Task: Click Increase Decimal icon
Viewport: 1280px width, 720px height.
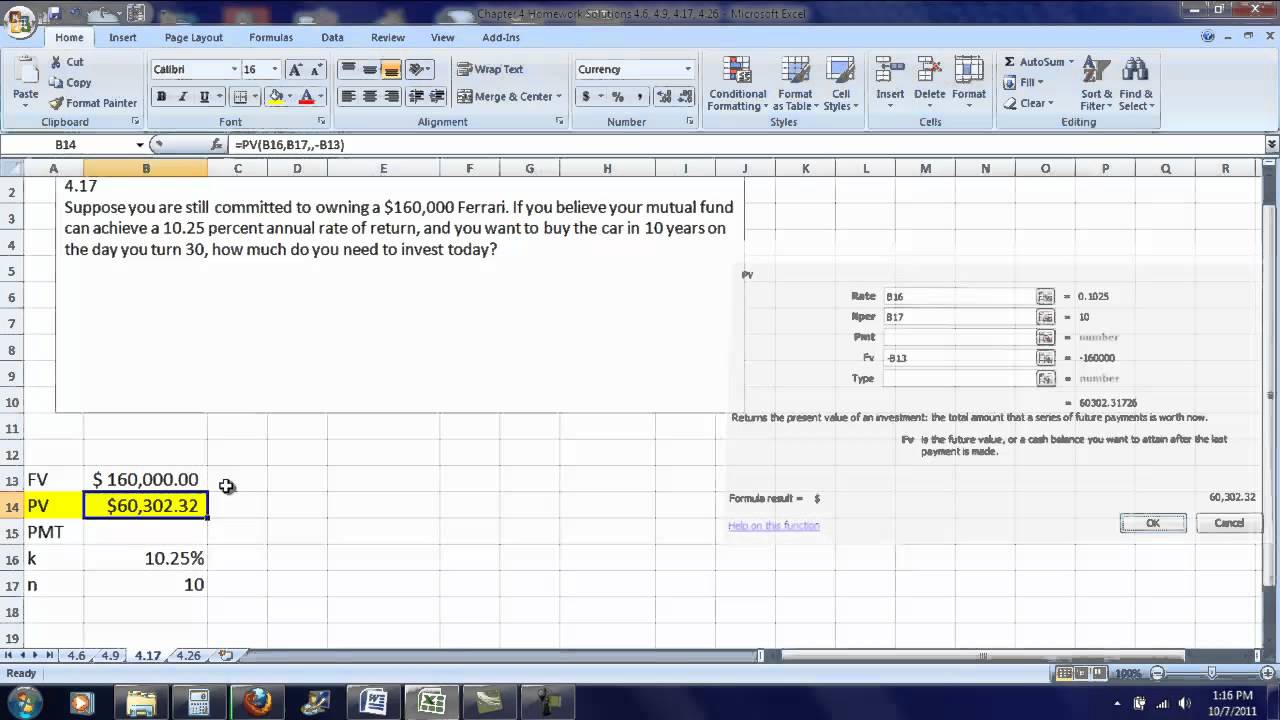Action: pos(665,97)
